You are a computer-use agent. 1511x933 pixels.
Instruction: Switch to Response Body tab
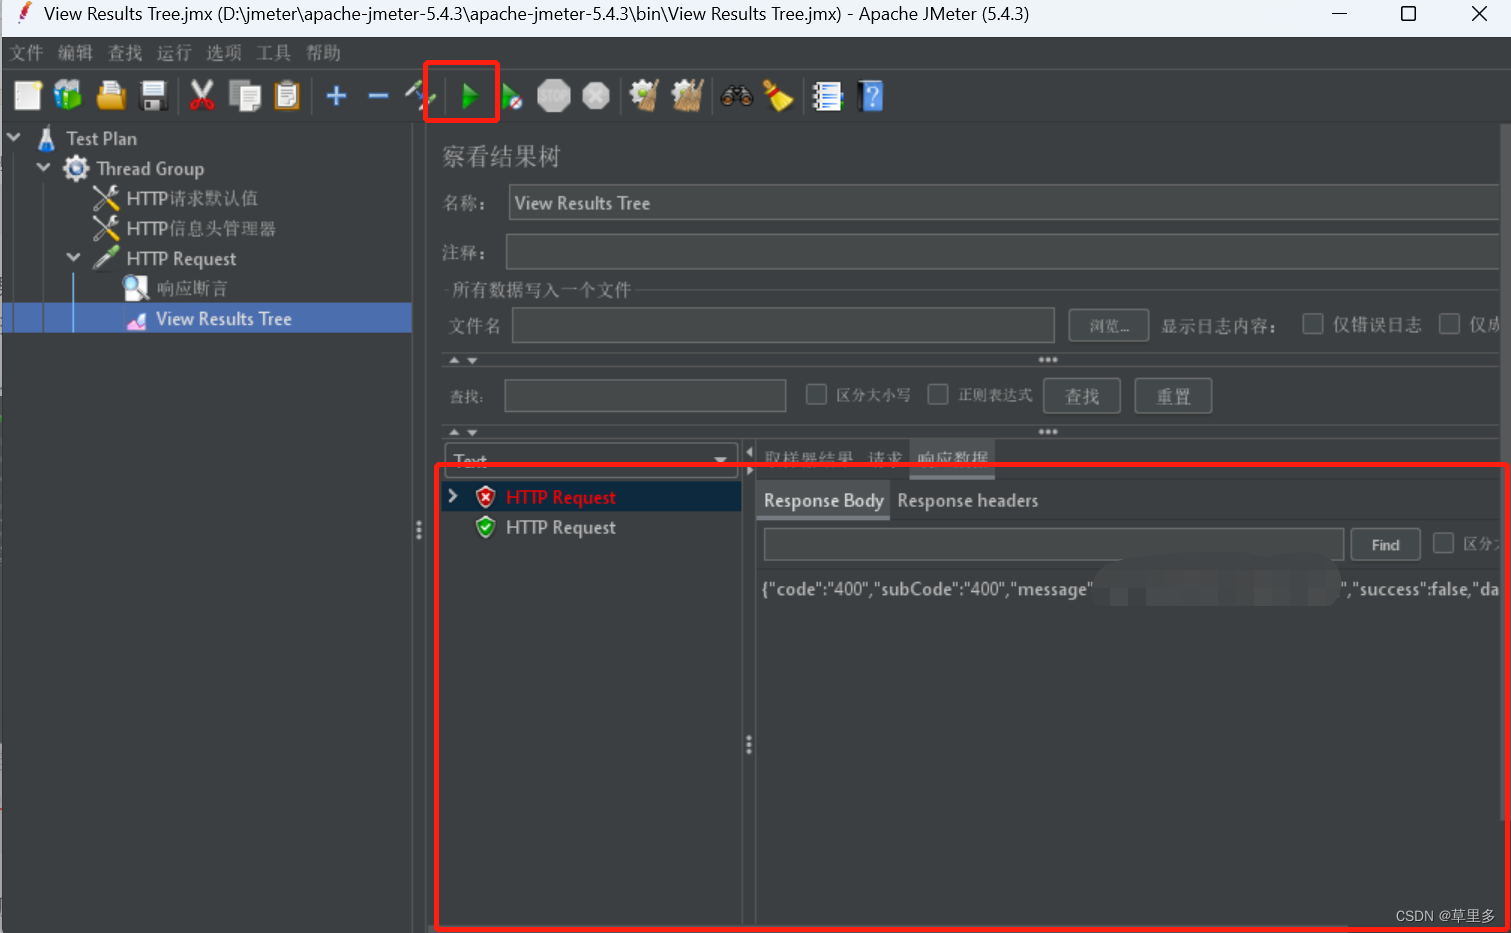tap(823, 500)
